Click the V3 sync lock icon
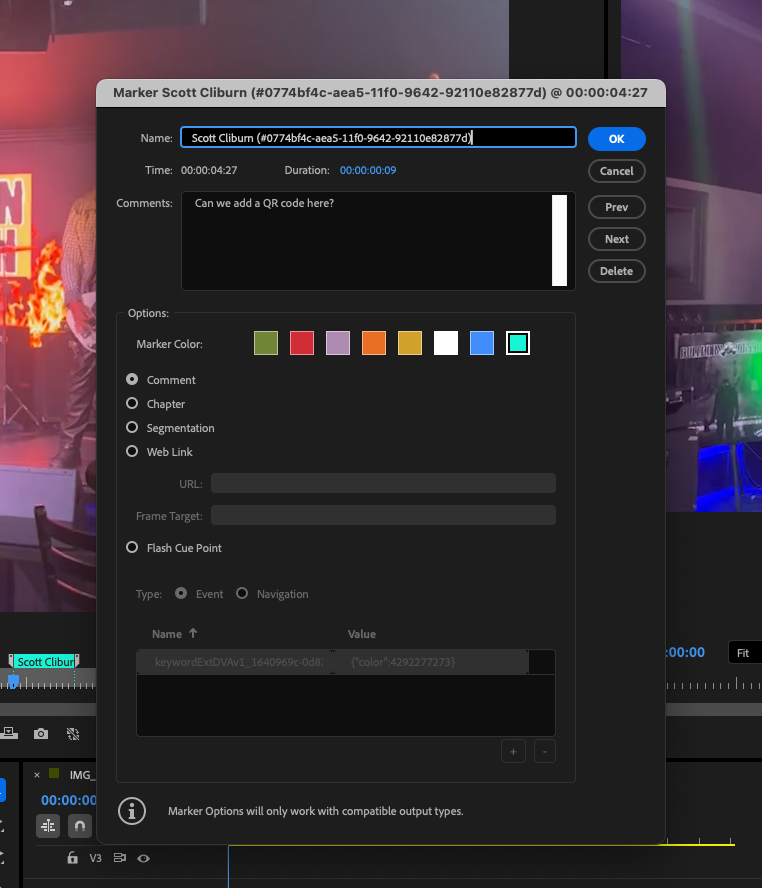 120,858
